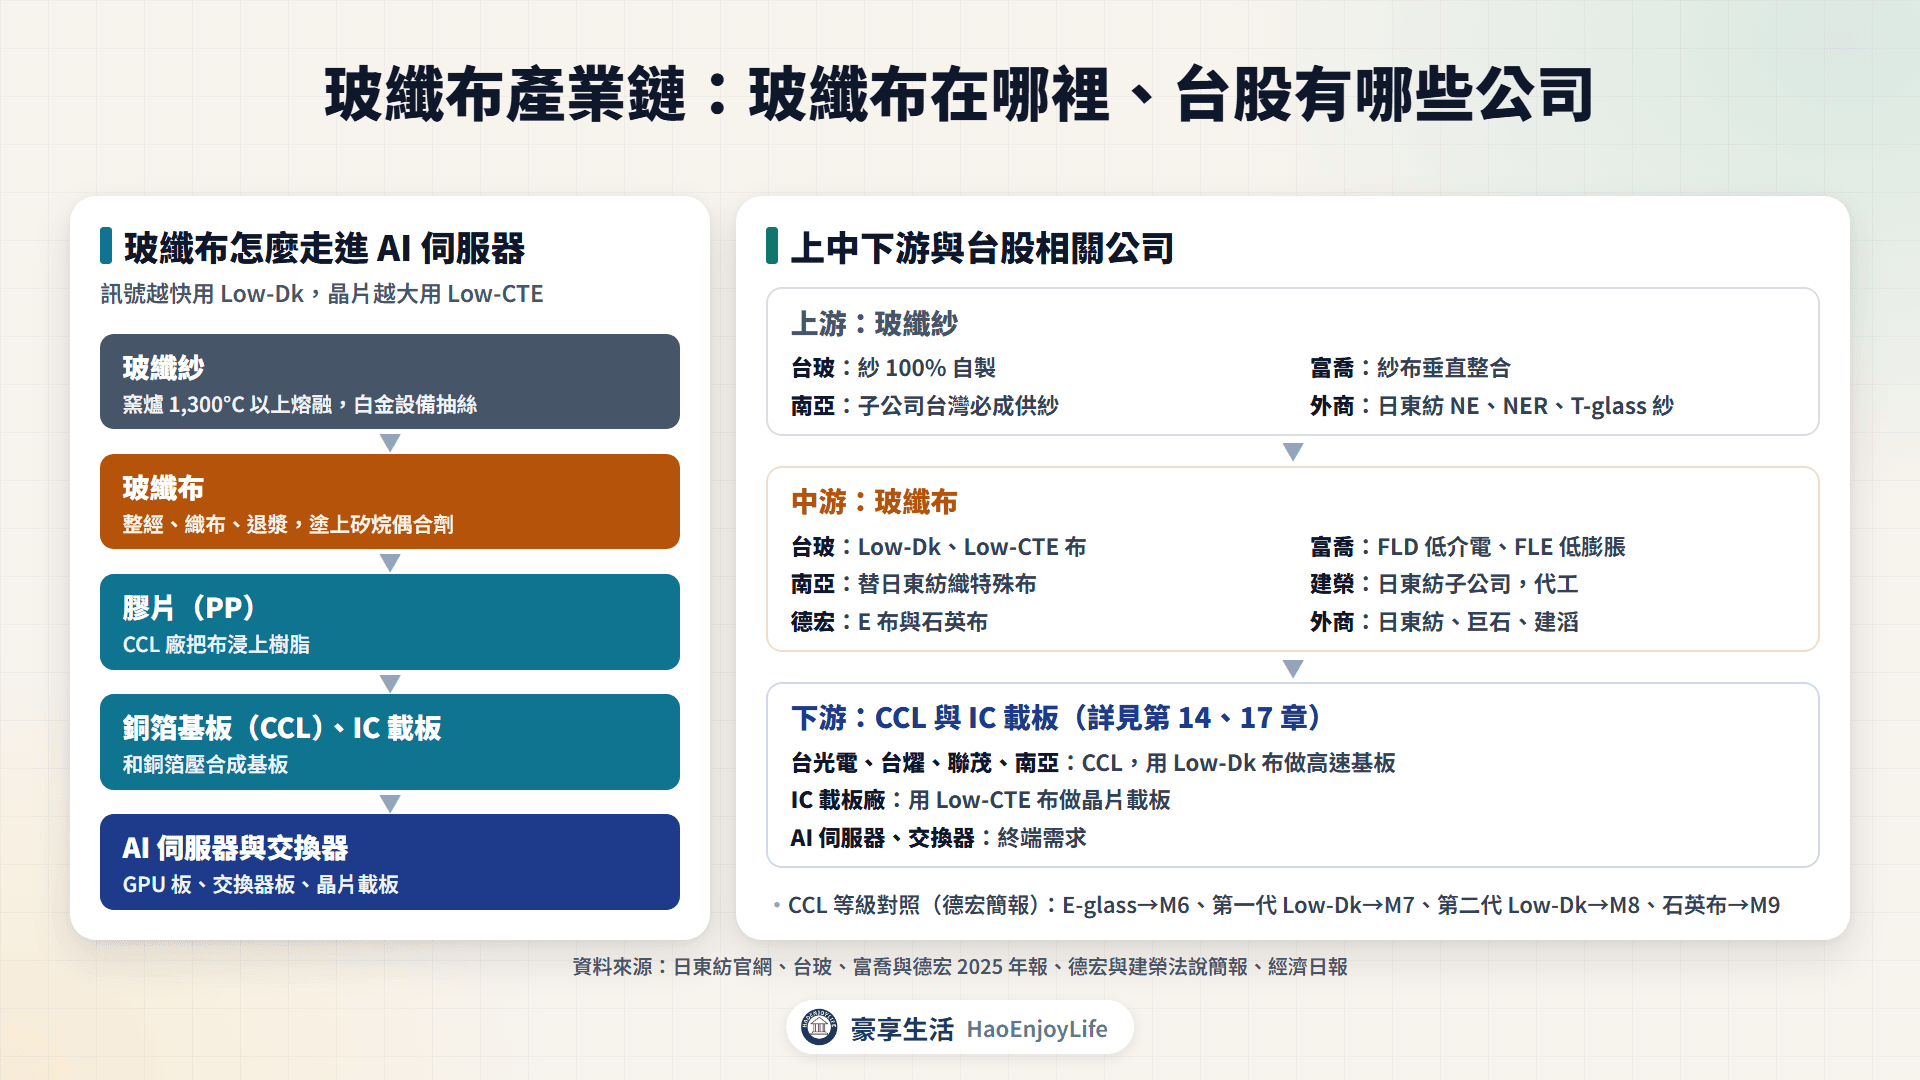Click the line 建榮：日東紡子公司，代工

(1444, 584)
